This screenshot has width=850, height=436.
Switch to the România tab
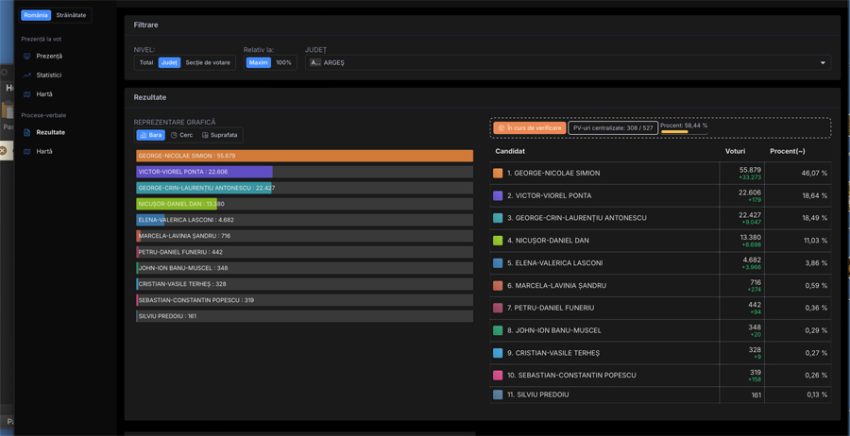[x=36, y=16]
